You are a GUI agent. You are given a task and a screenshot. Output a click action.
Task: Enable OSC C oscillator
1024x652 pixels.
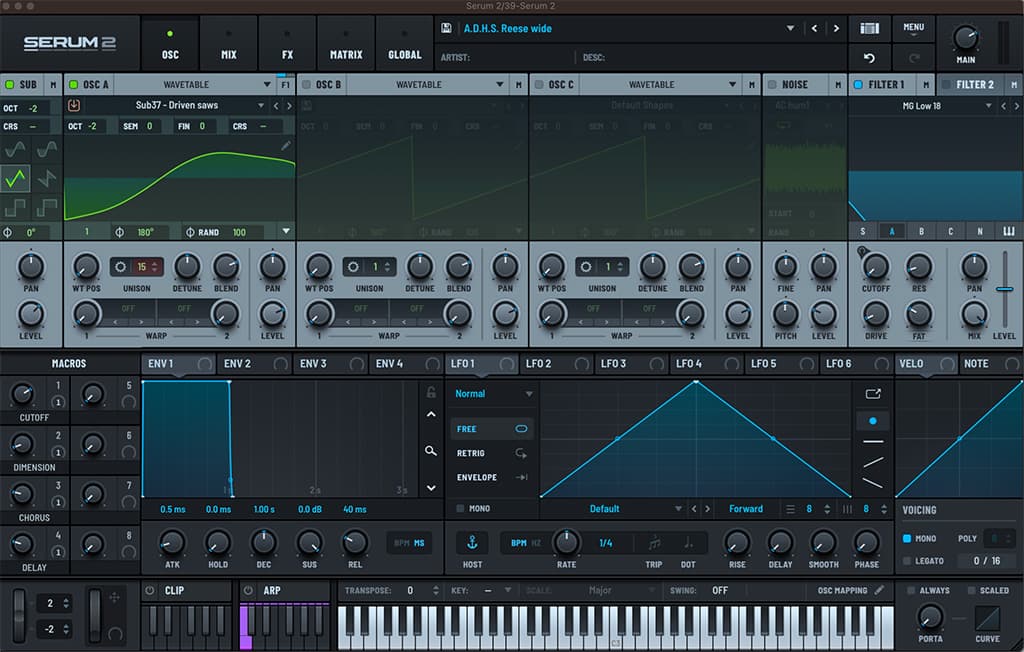[539, 85]
